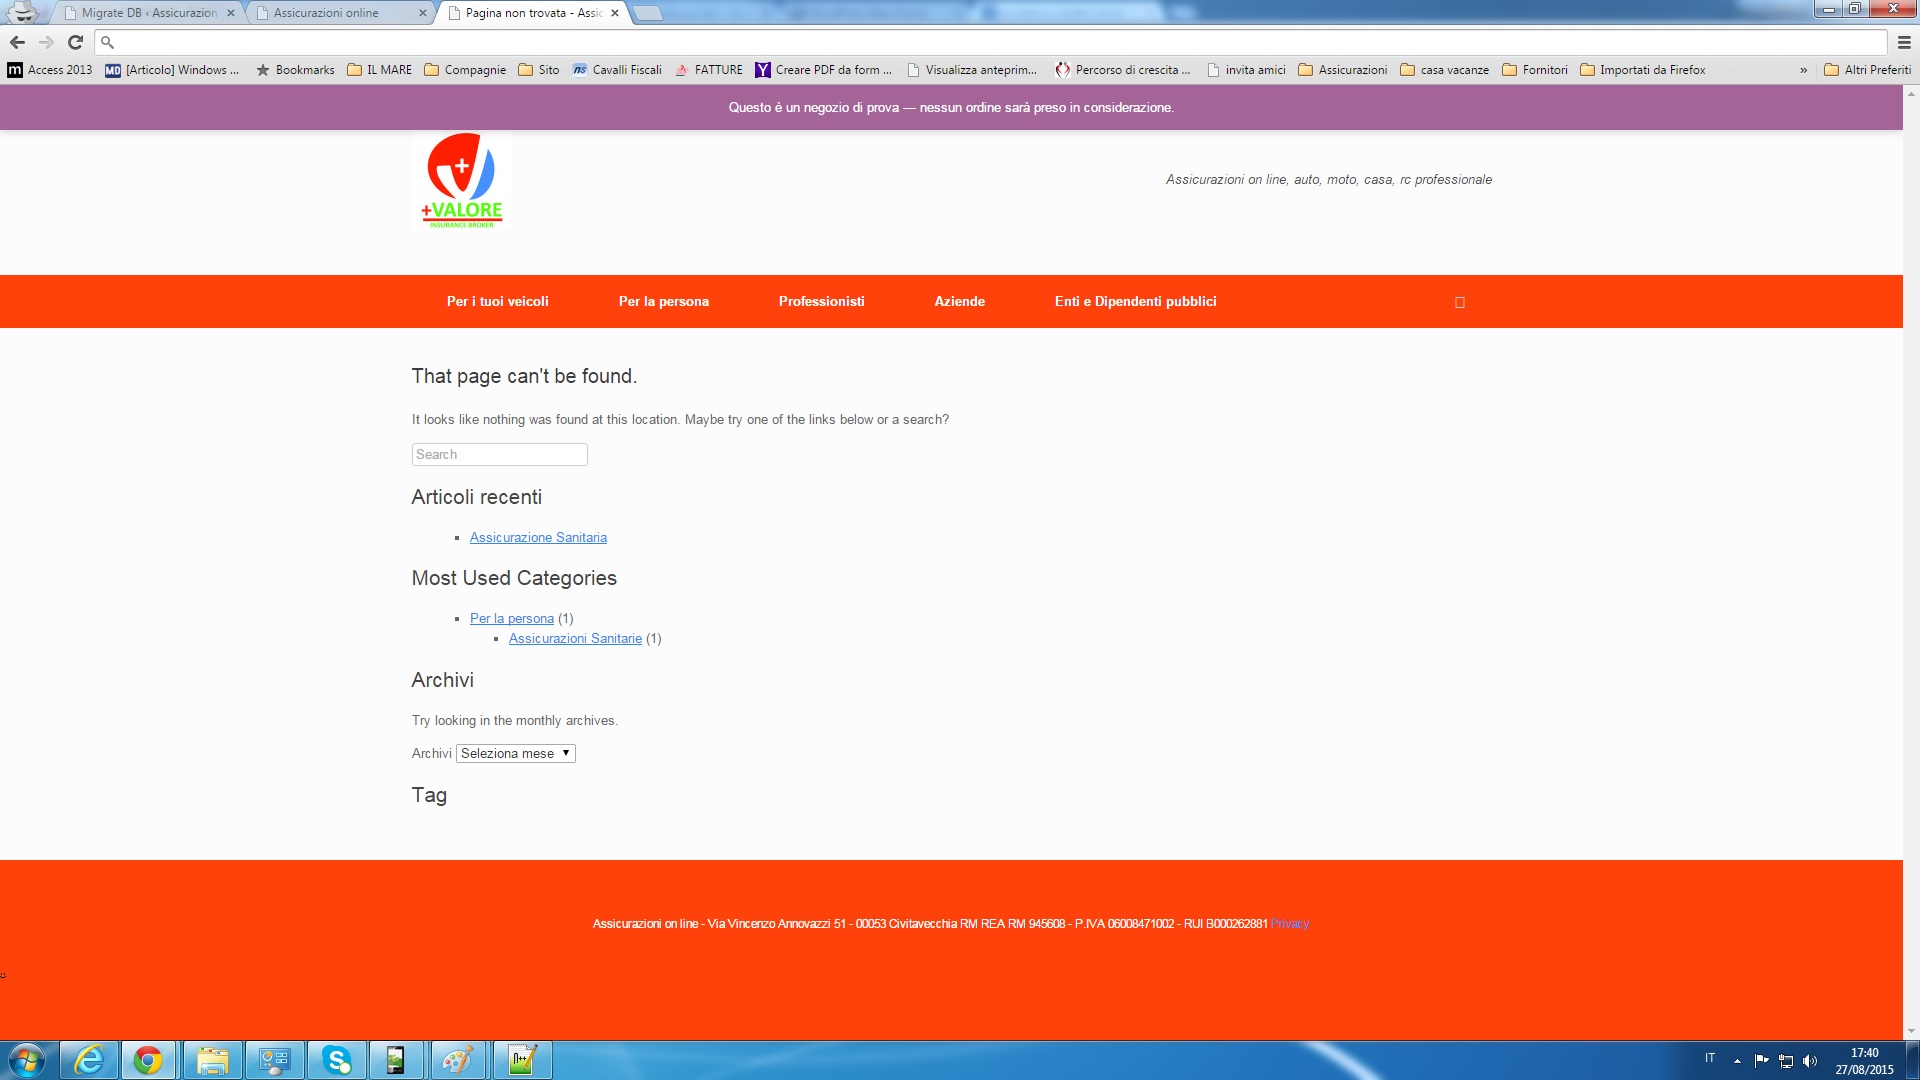1920x1080 pixels.
Task: Open the Assicurazione Sanitaria article link
Action: [538, 538]
